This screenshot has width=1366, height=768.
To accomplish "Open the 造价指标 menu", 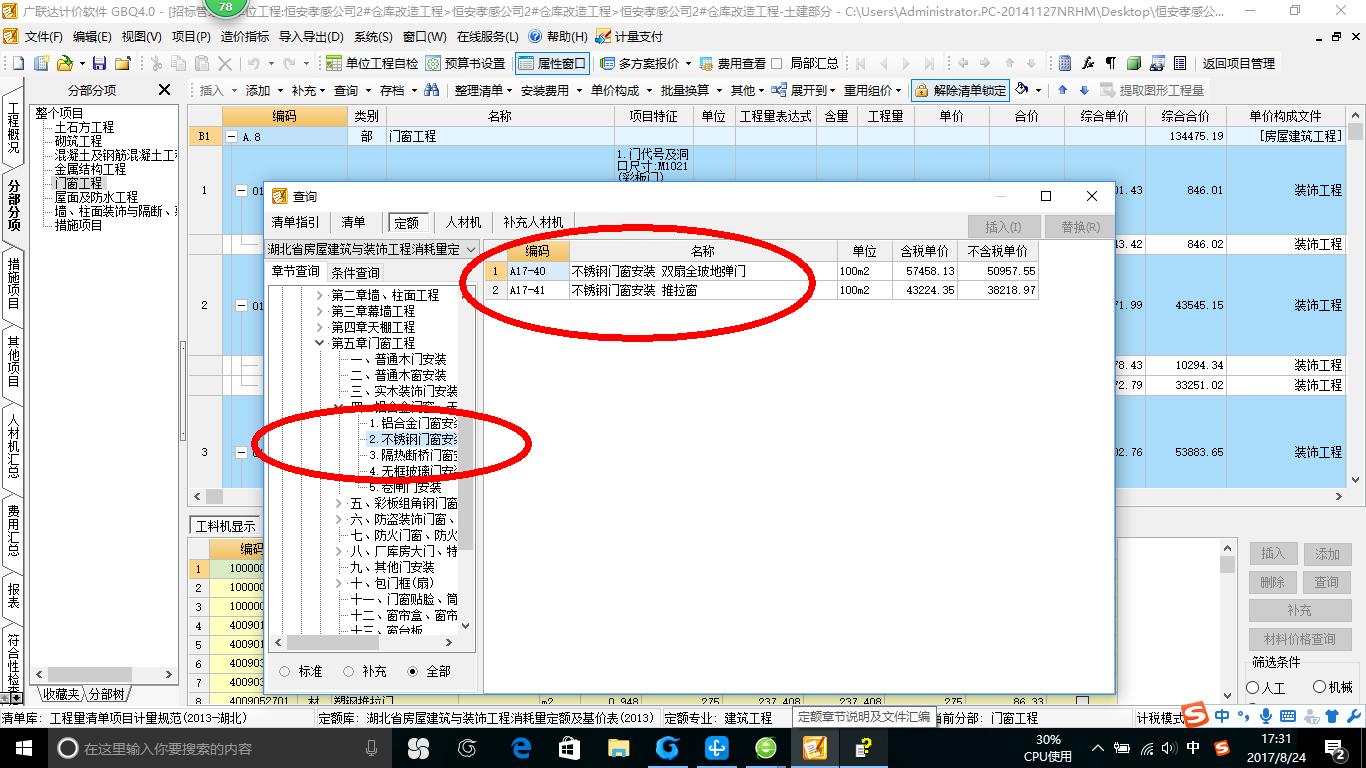I will (245, 36).
